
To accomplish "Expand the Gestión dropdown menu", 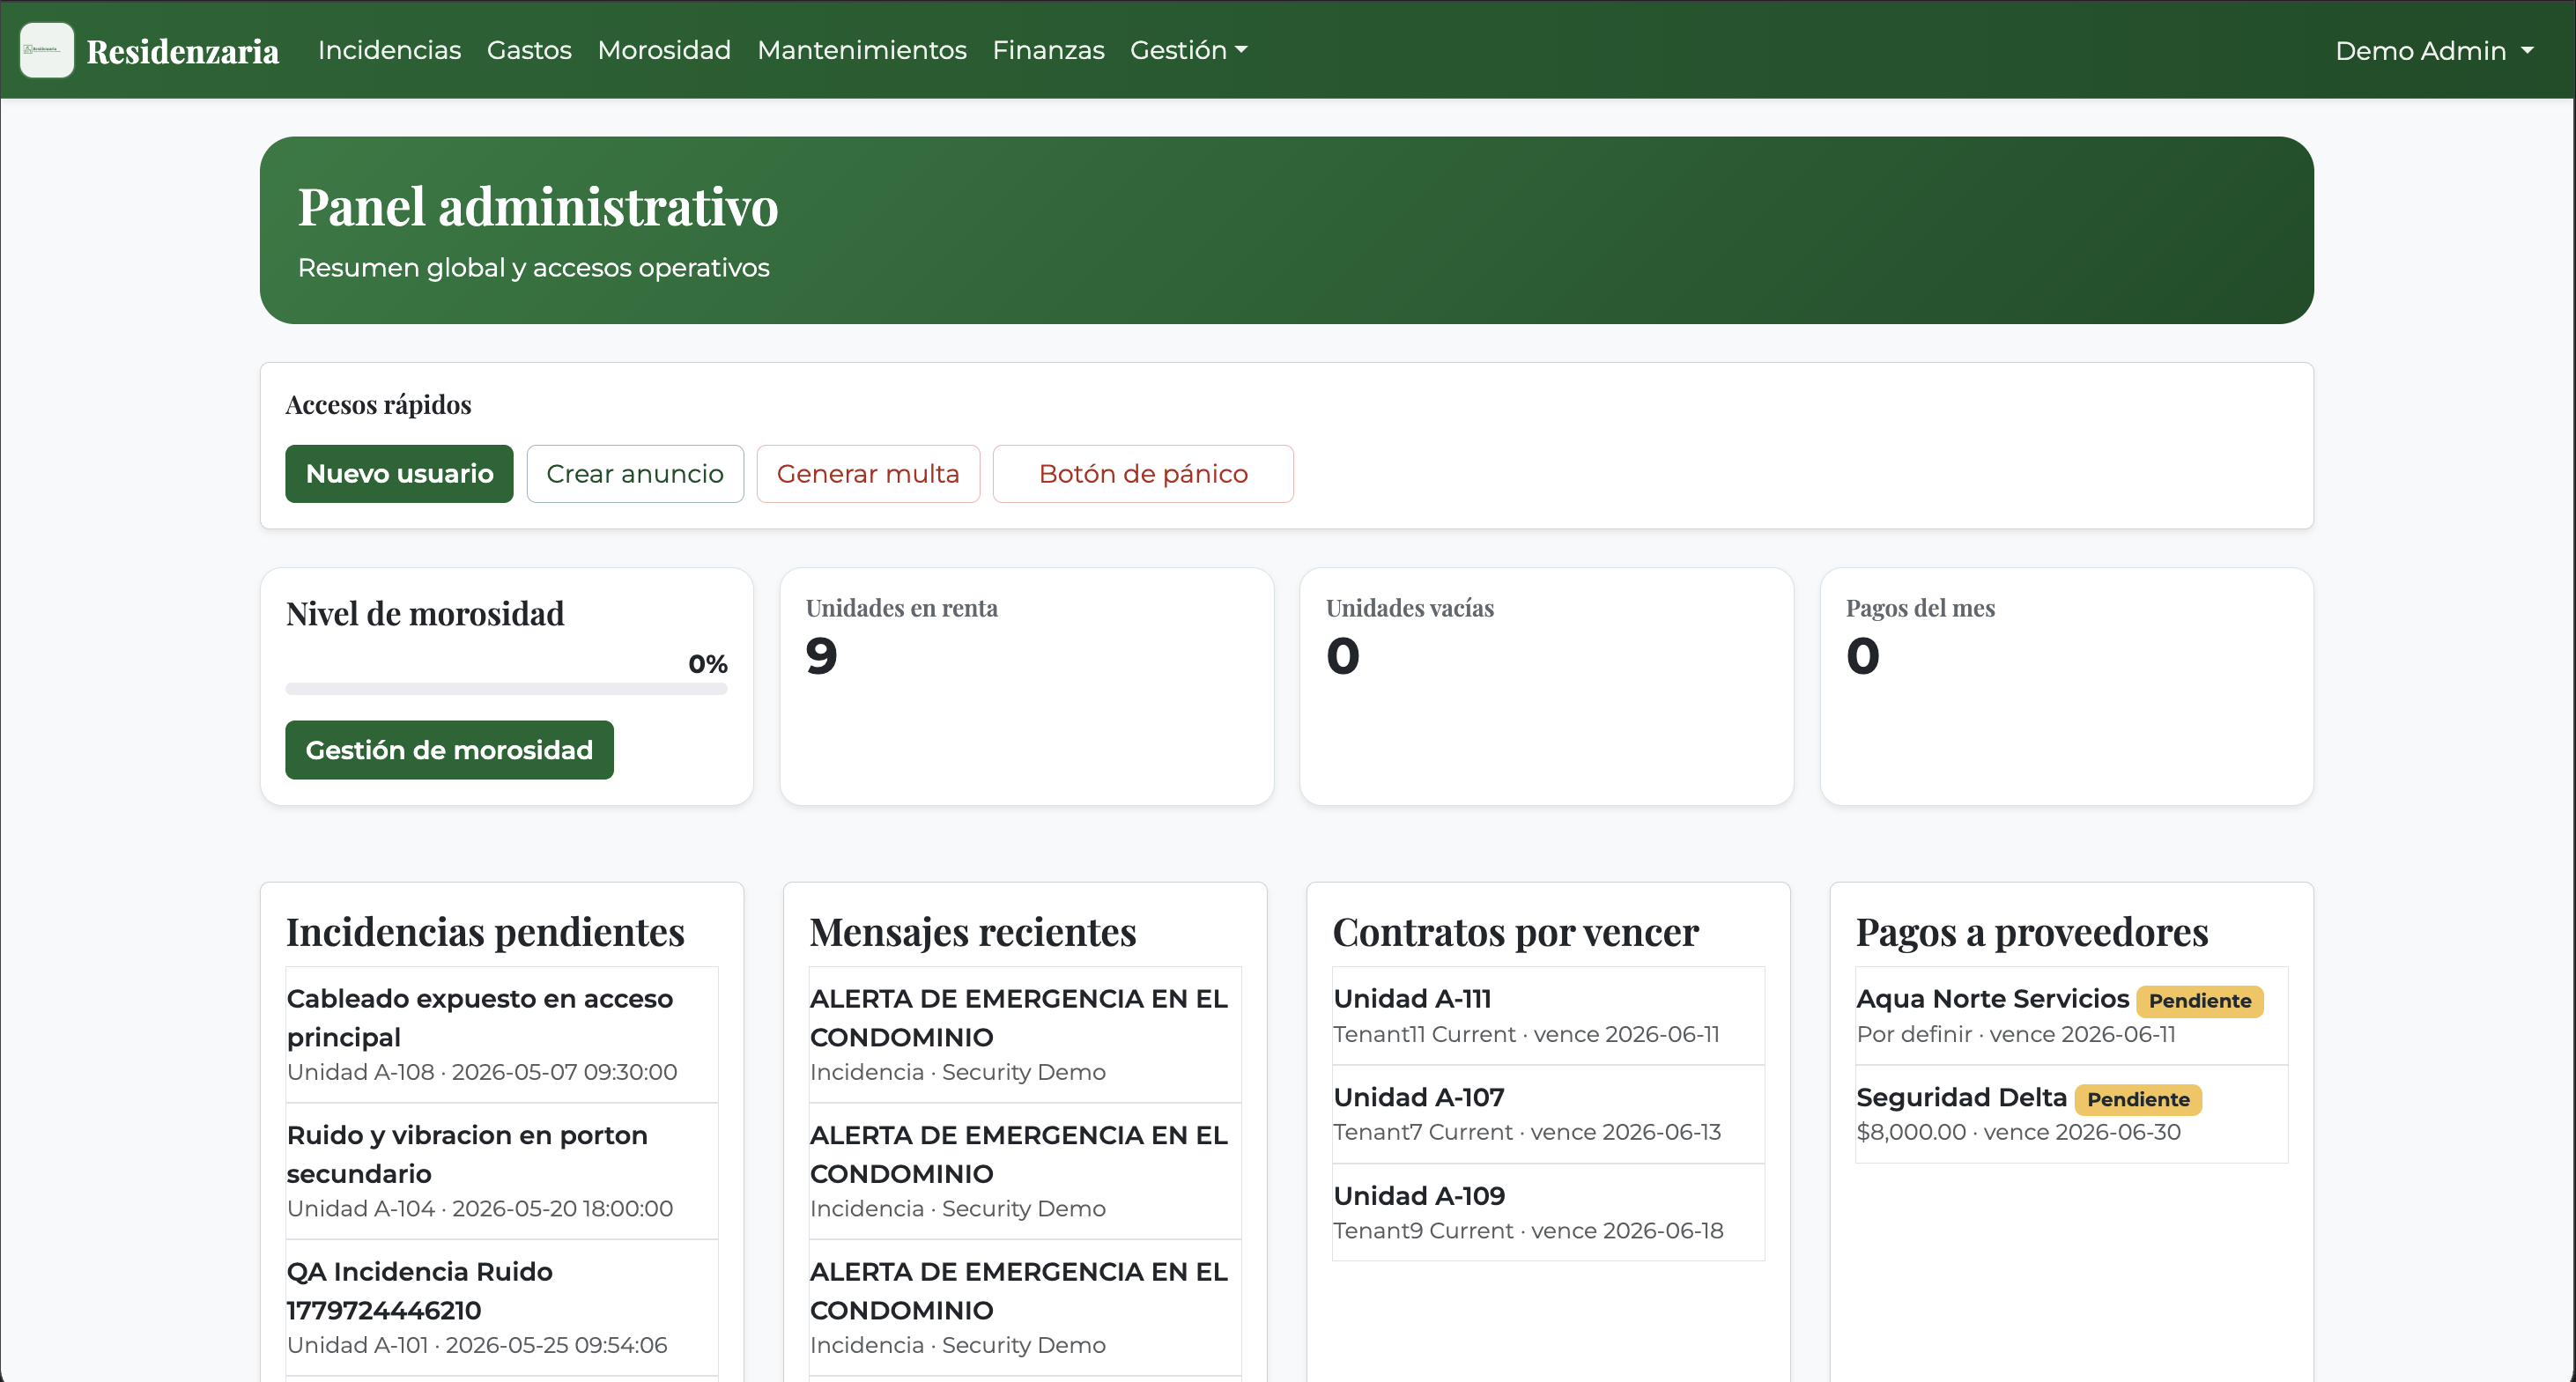I will (1188, 50).
